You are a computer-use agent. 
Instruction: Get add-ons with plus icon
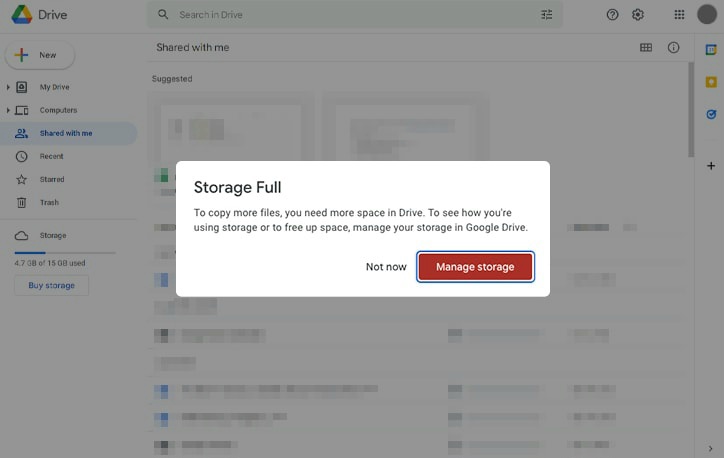711,166
